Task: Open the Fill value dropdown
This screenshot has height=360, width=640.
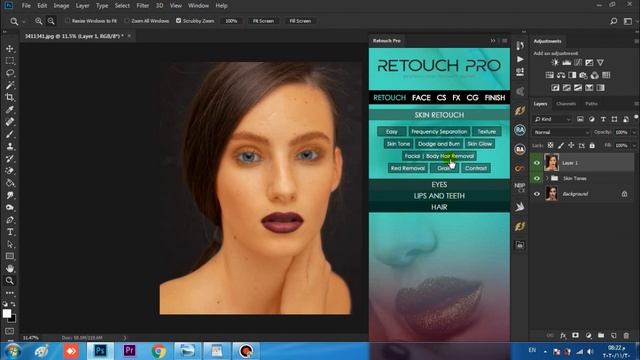Action: [x=634, y=145]
